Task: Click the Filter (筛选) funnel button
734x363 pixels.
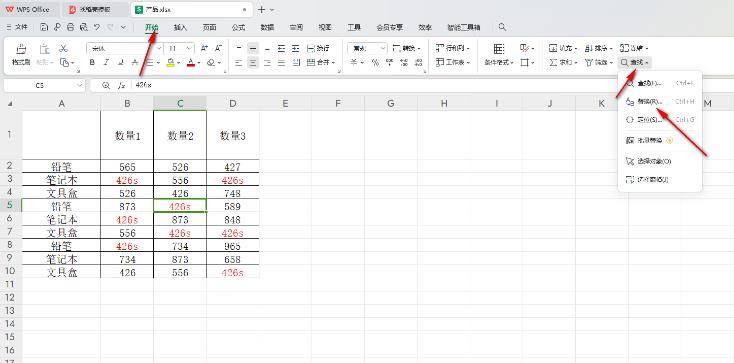Action: coord(599,62)
